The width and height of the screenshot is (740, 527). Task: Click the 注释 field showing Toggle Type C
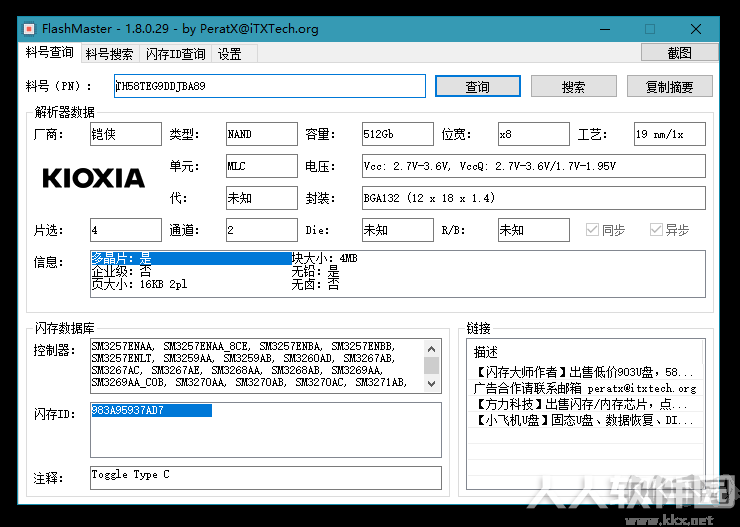266,478
